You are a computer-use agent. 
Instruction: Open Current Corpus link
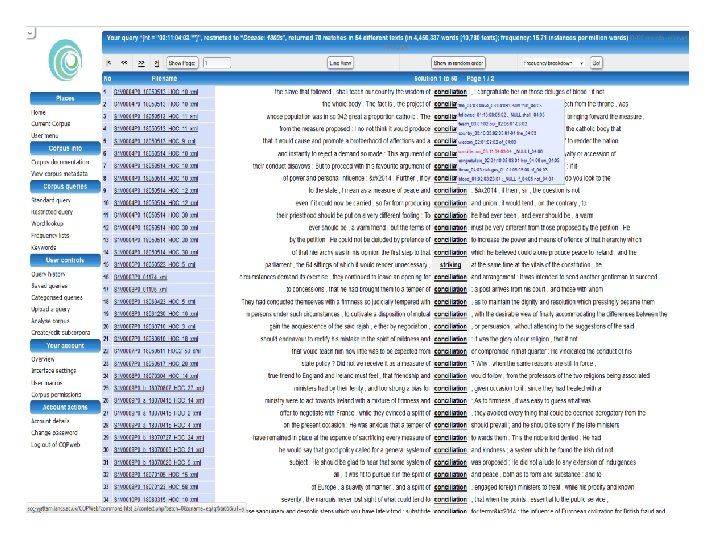pos(51,124)
